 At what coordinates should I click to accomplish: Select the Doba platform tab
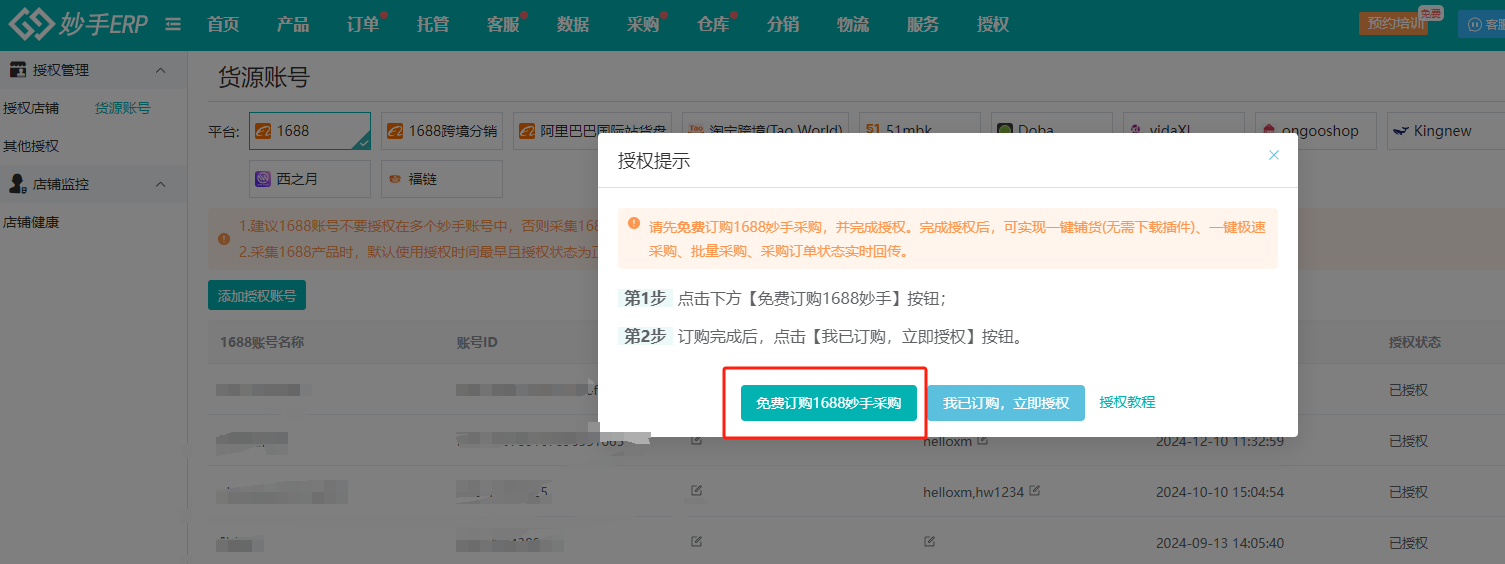1052,131
